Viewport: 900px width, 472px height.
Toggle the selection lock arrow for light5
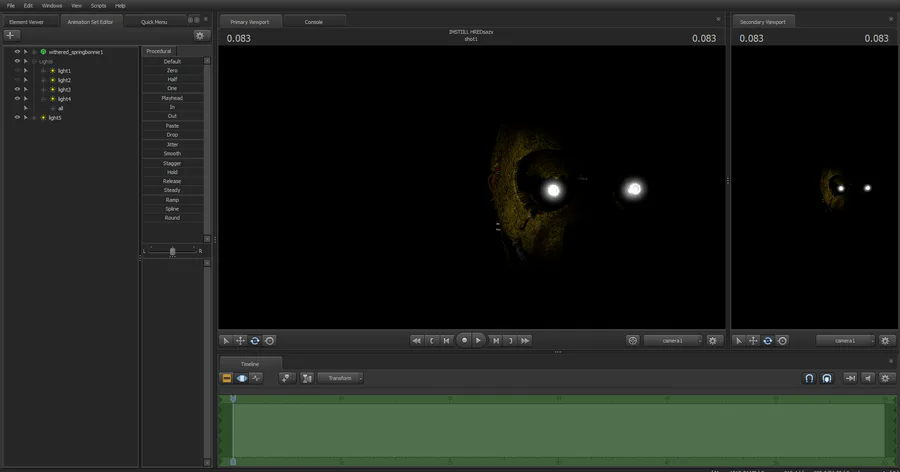25,117
